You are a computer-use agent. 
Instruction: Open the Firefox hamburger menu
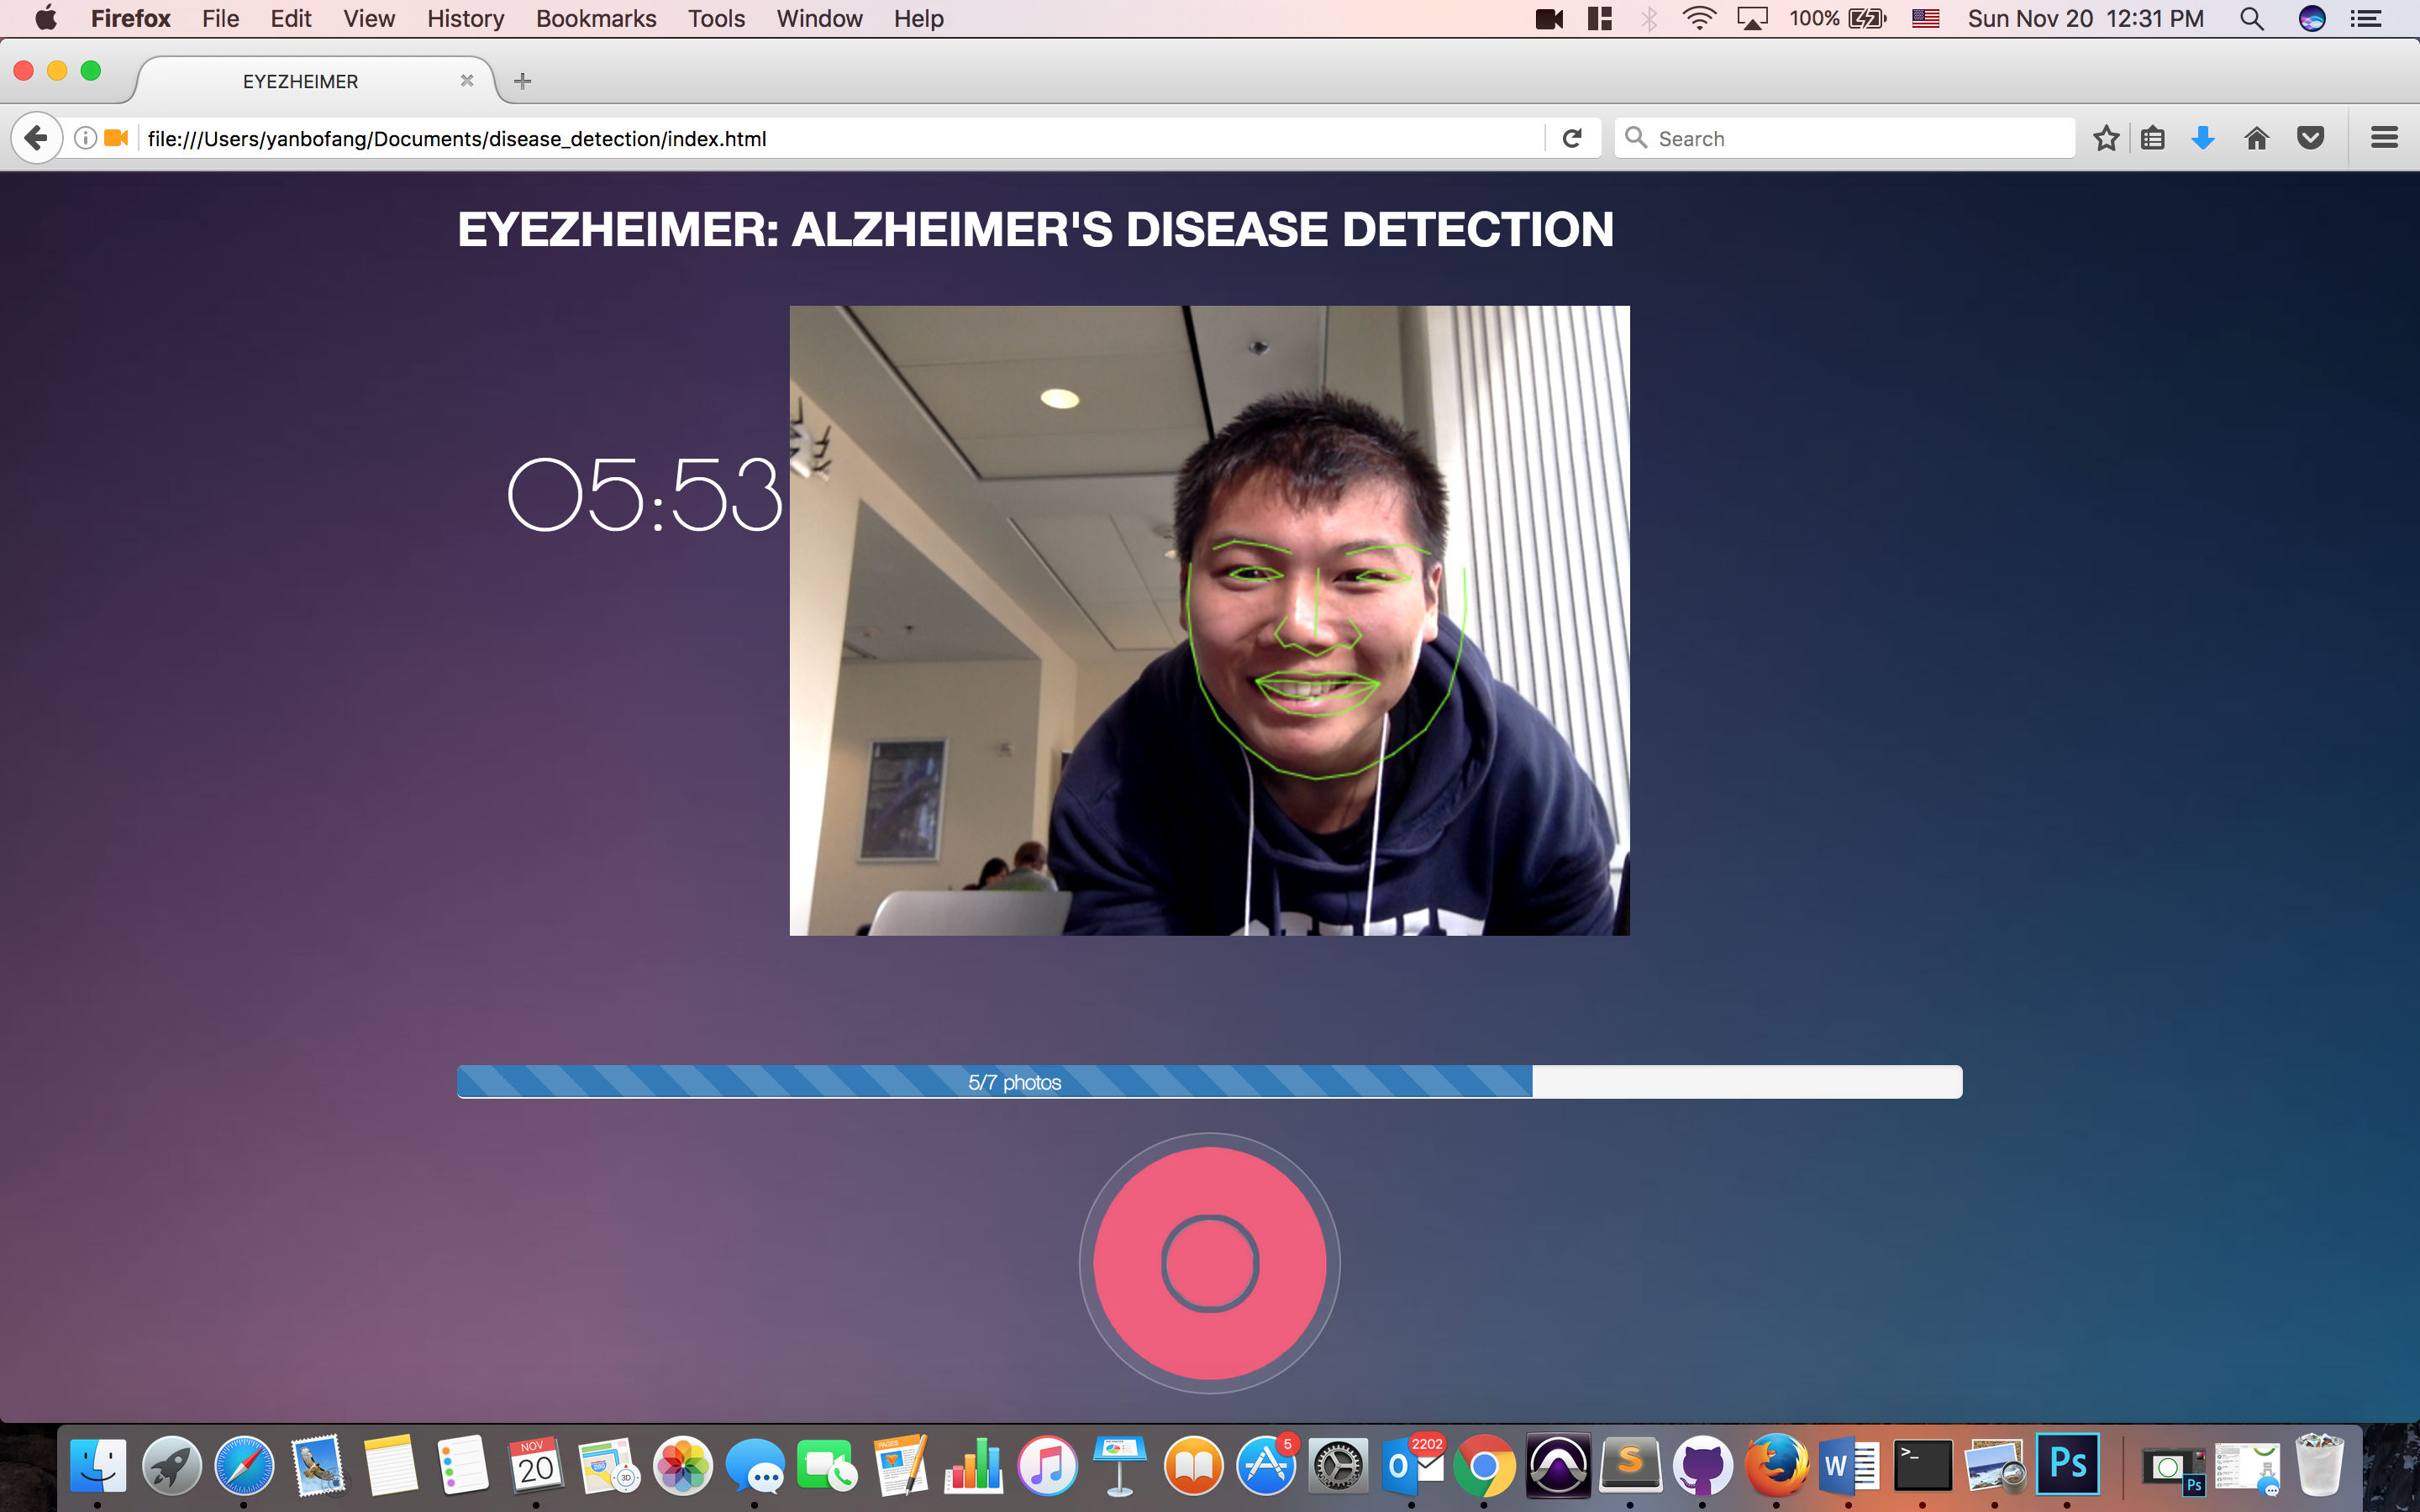2384,138
